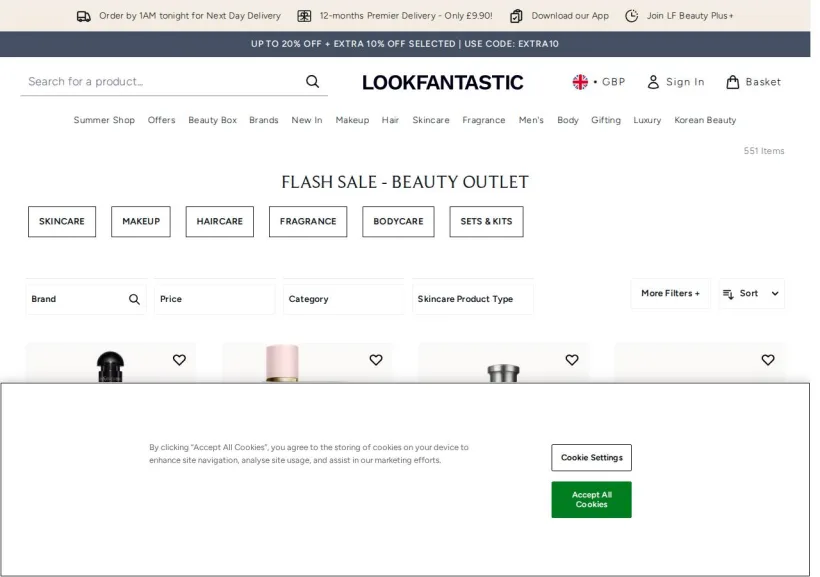Viewport: 820px width, 577px height.
Task: Click the Brand filter magnifier icon
Action: 134,299
